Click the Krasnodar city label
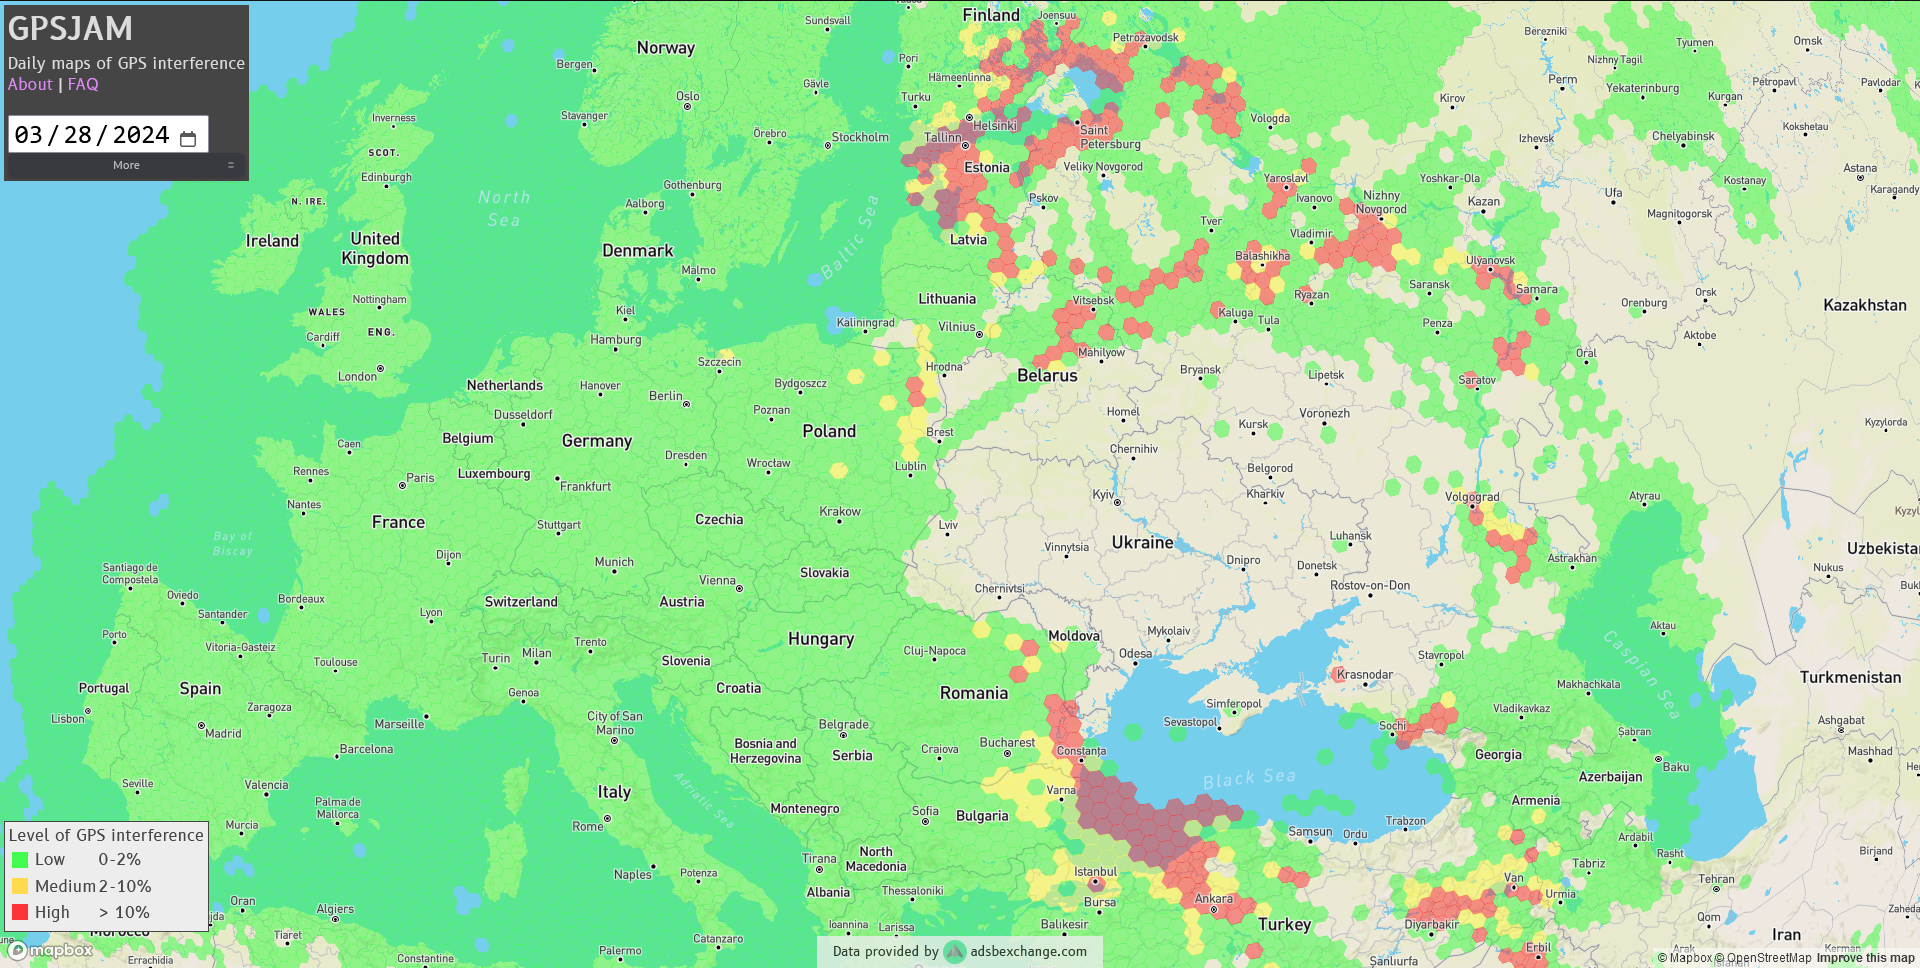 pos(1365,675)
